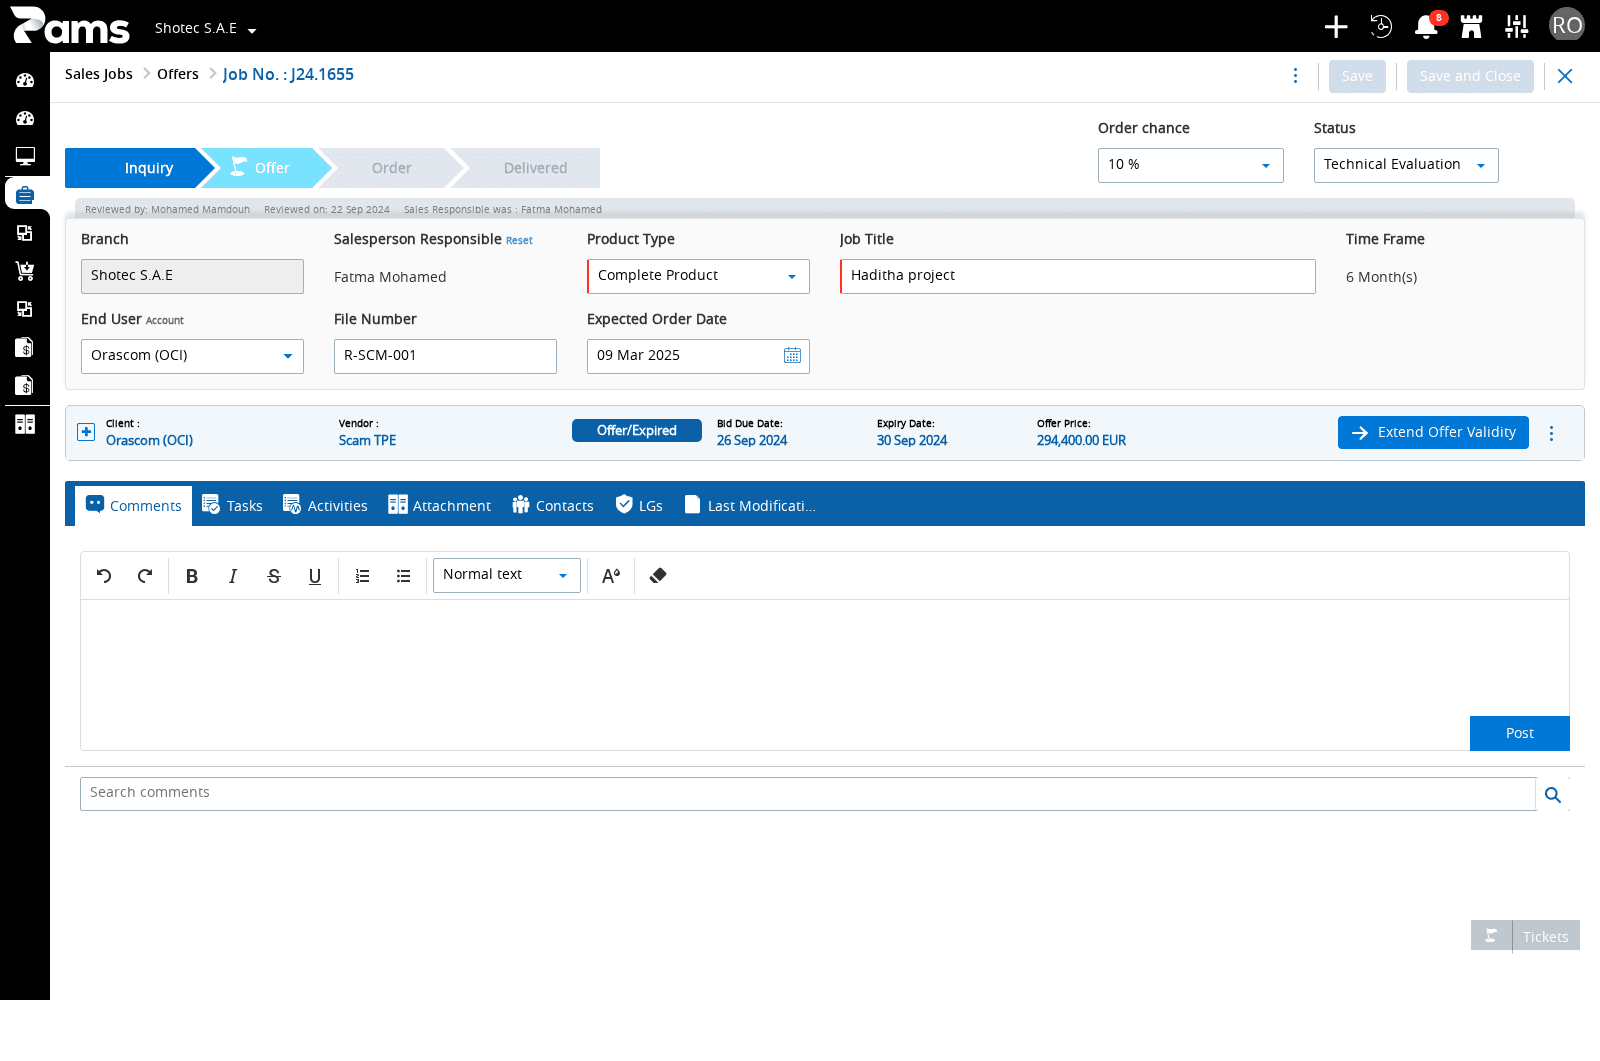Screen dimensions: 1600x1061
Task: Toggle bold formatting
Action: pos(192,576)
